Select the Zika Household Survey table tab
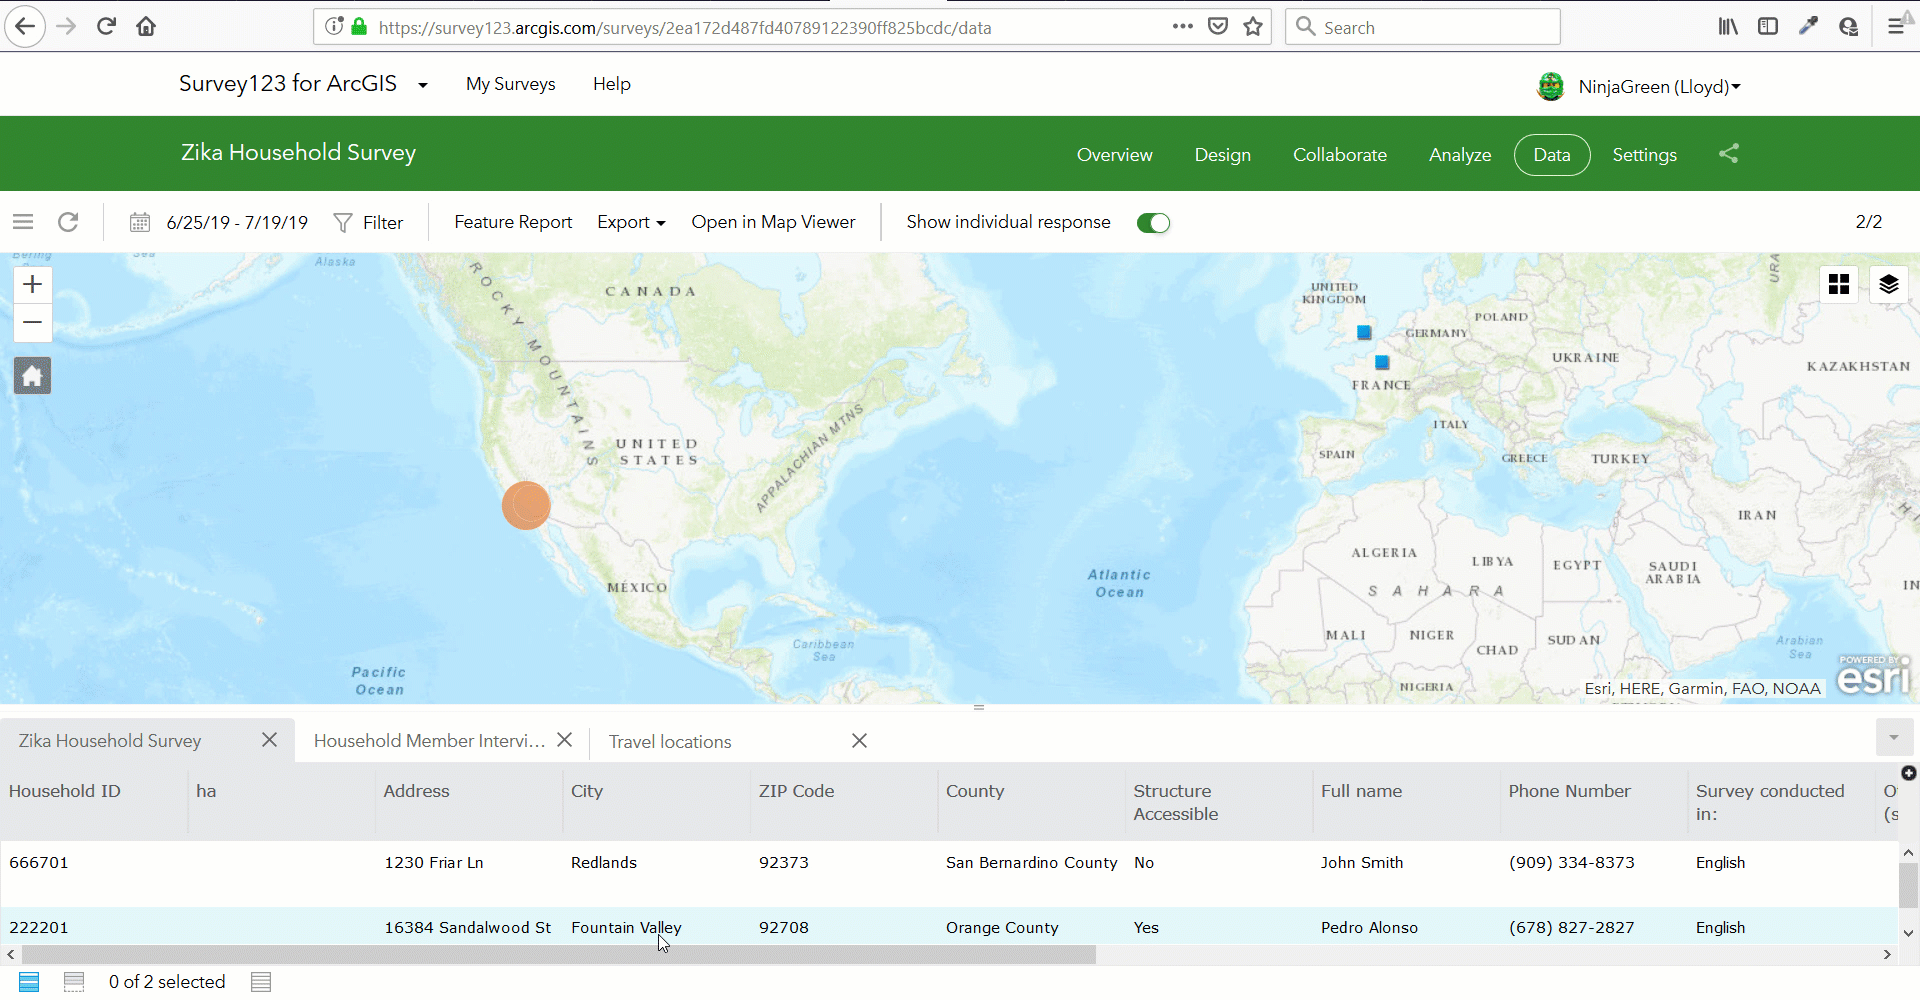 pyautogui.click(x=110, y=741)
